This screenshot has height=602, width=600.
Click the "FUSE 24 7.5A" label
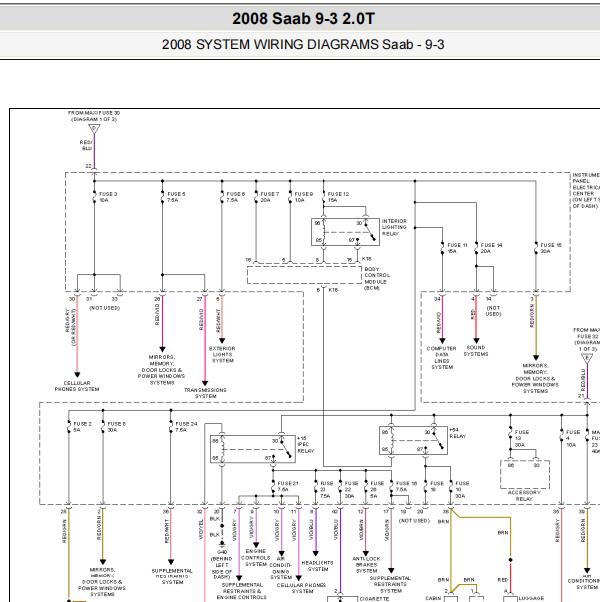(x=186, y=427)
